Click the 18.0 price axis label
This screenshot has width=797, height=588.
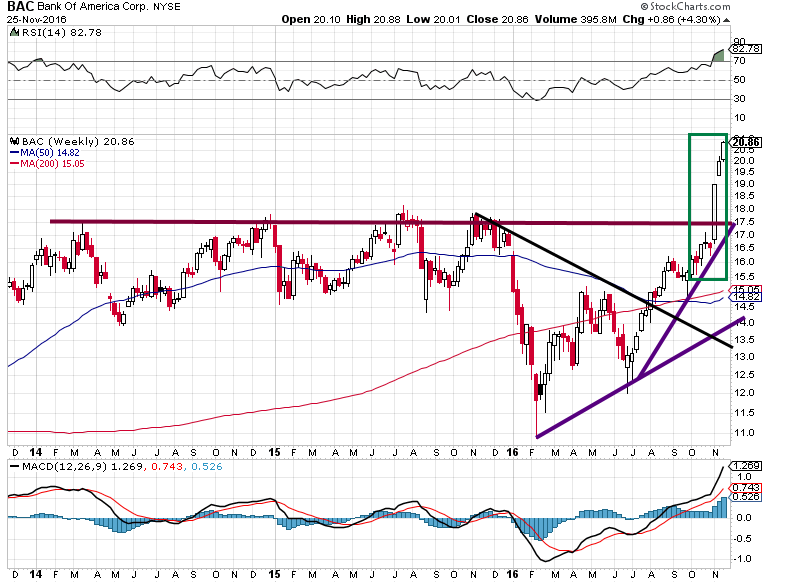[744, 209]
